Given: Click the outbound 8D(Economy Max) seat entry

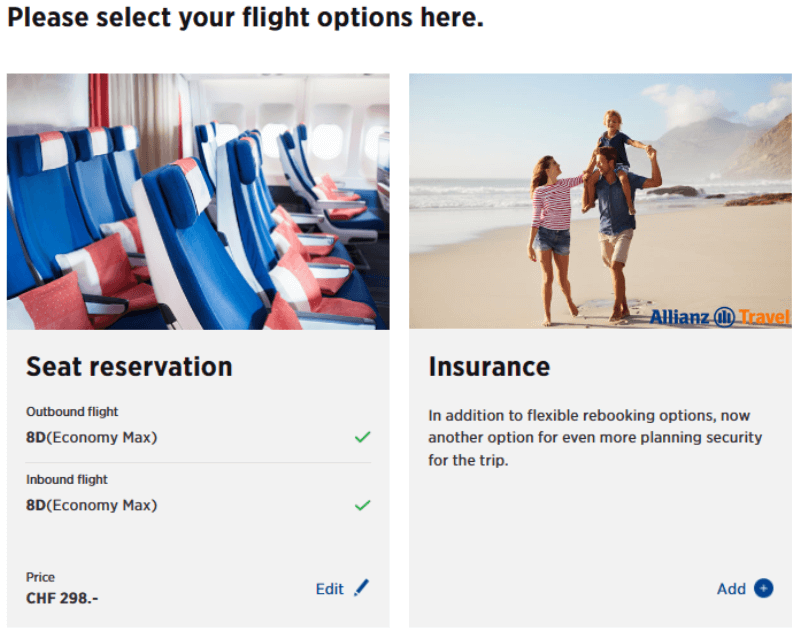Looking at the screenshot, I should [x=91, y=437].
